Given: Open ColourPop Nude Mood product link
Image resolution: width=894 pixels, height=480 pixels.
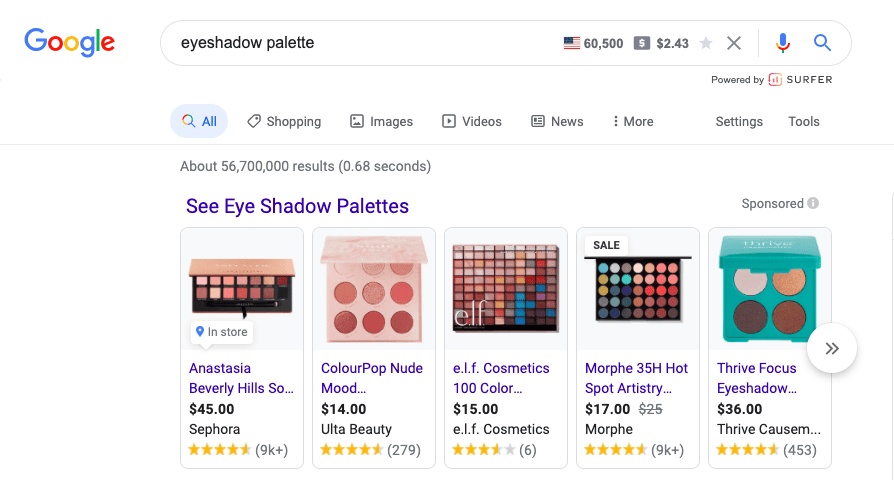Looking at the screenshot, I should (x=372, y=378).
